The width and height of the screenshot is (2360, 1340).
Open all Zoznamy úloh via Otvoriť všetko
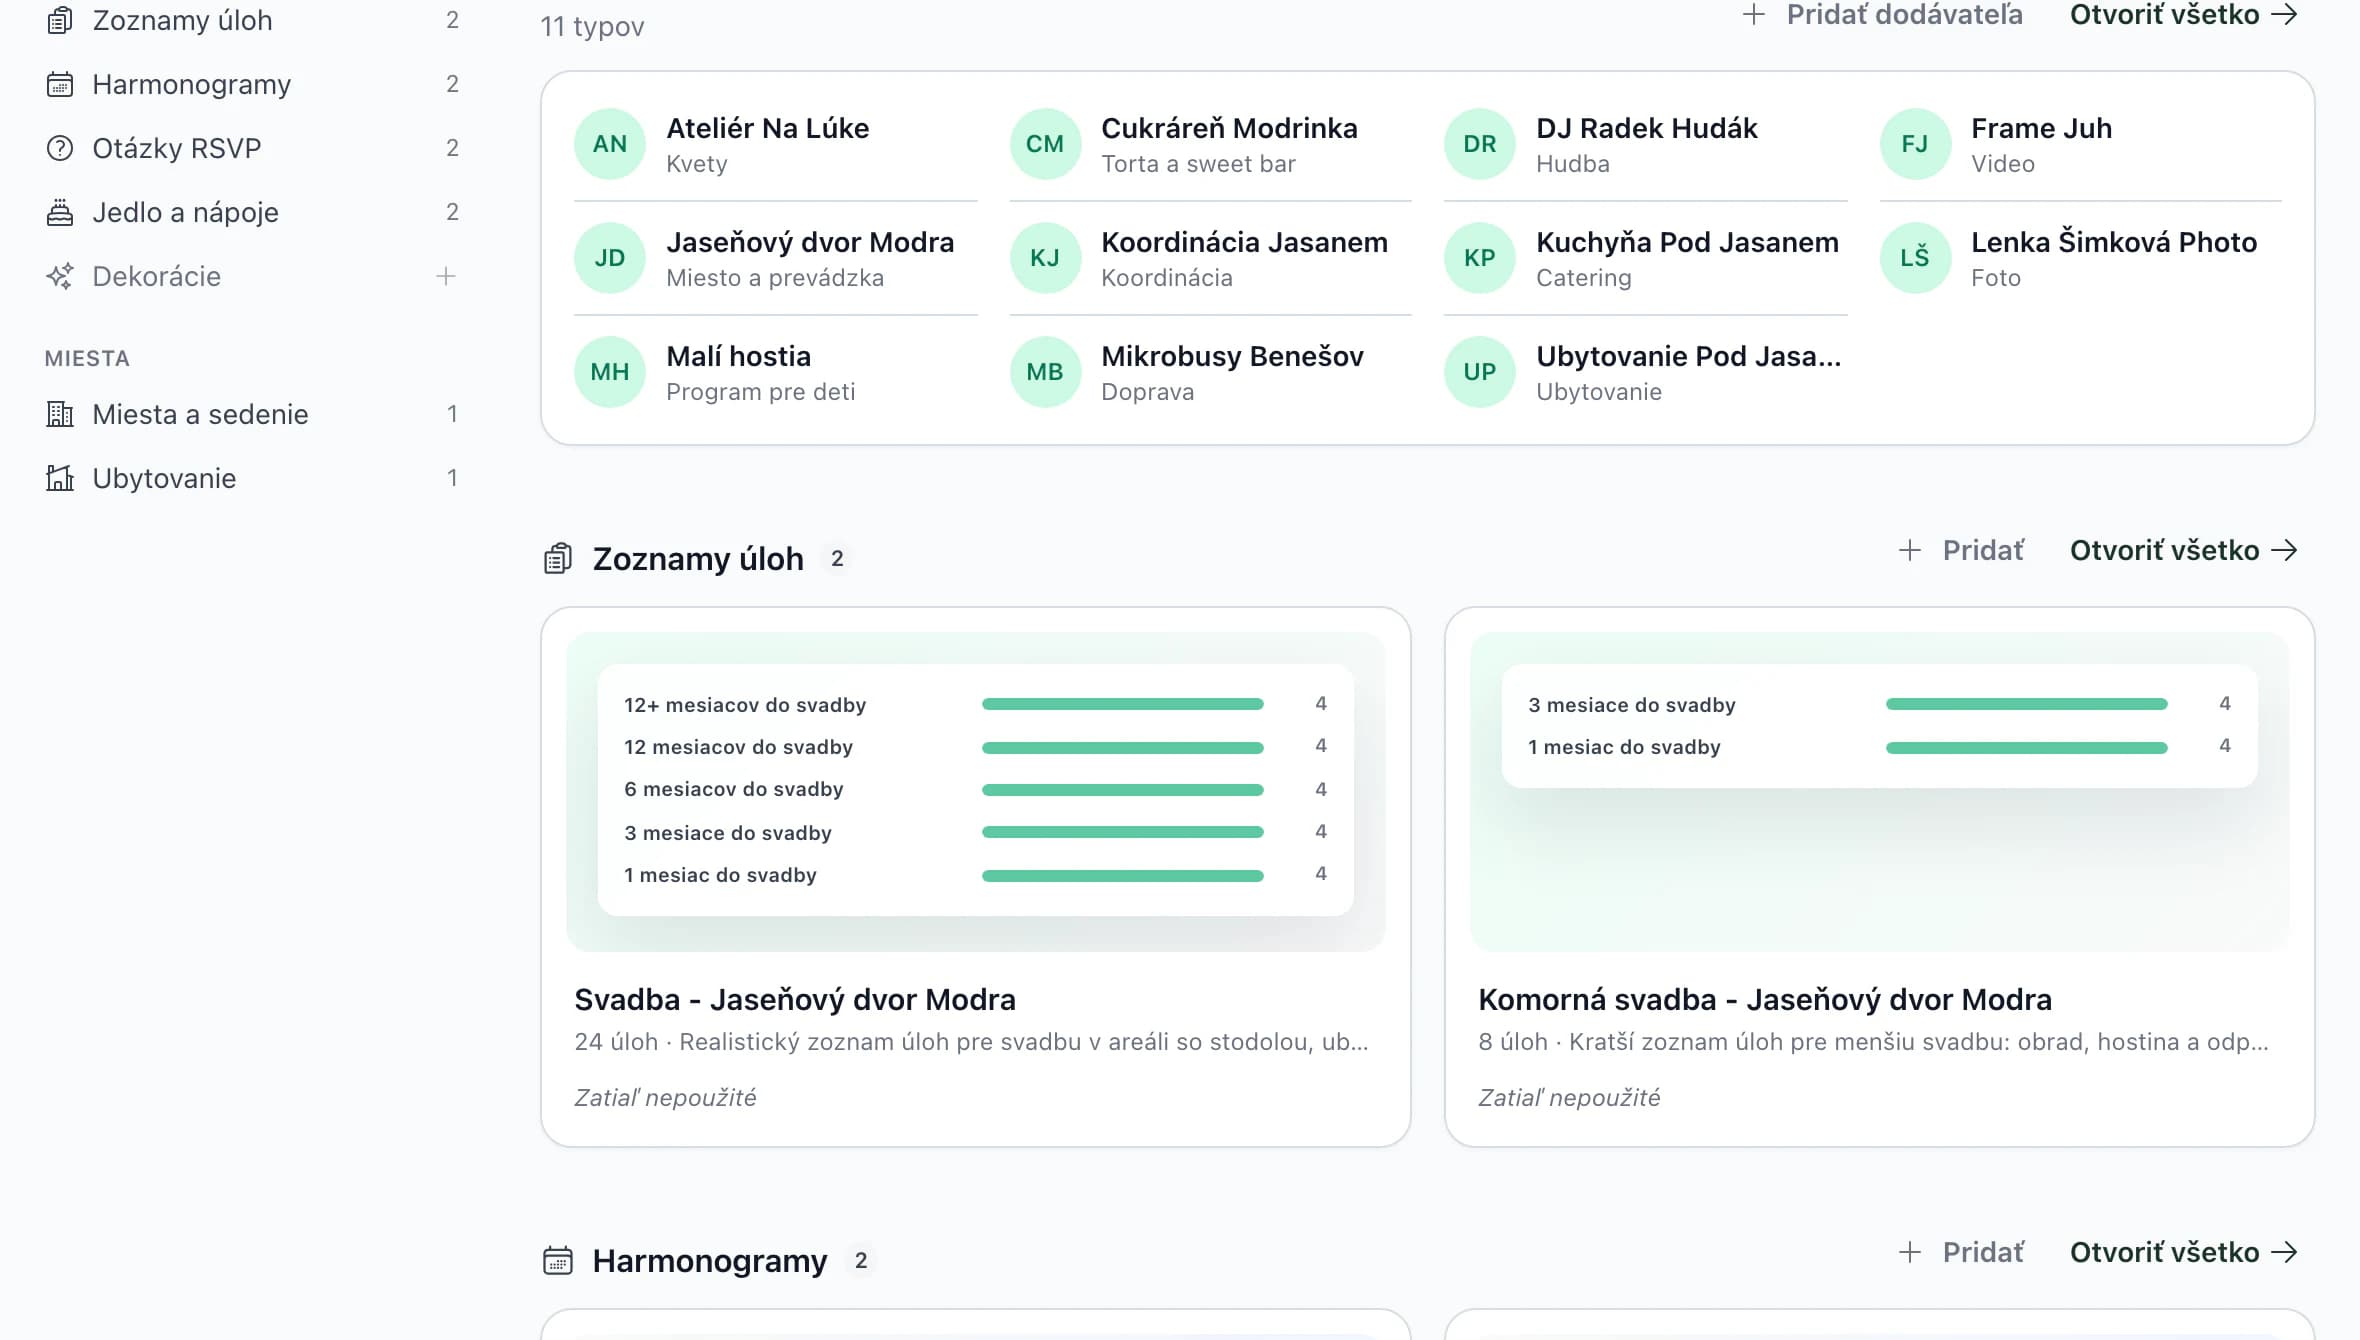tap(2184, 550)
